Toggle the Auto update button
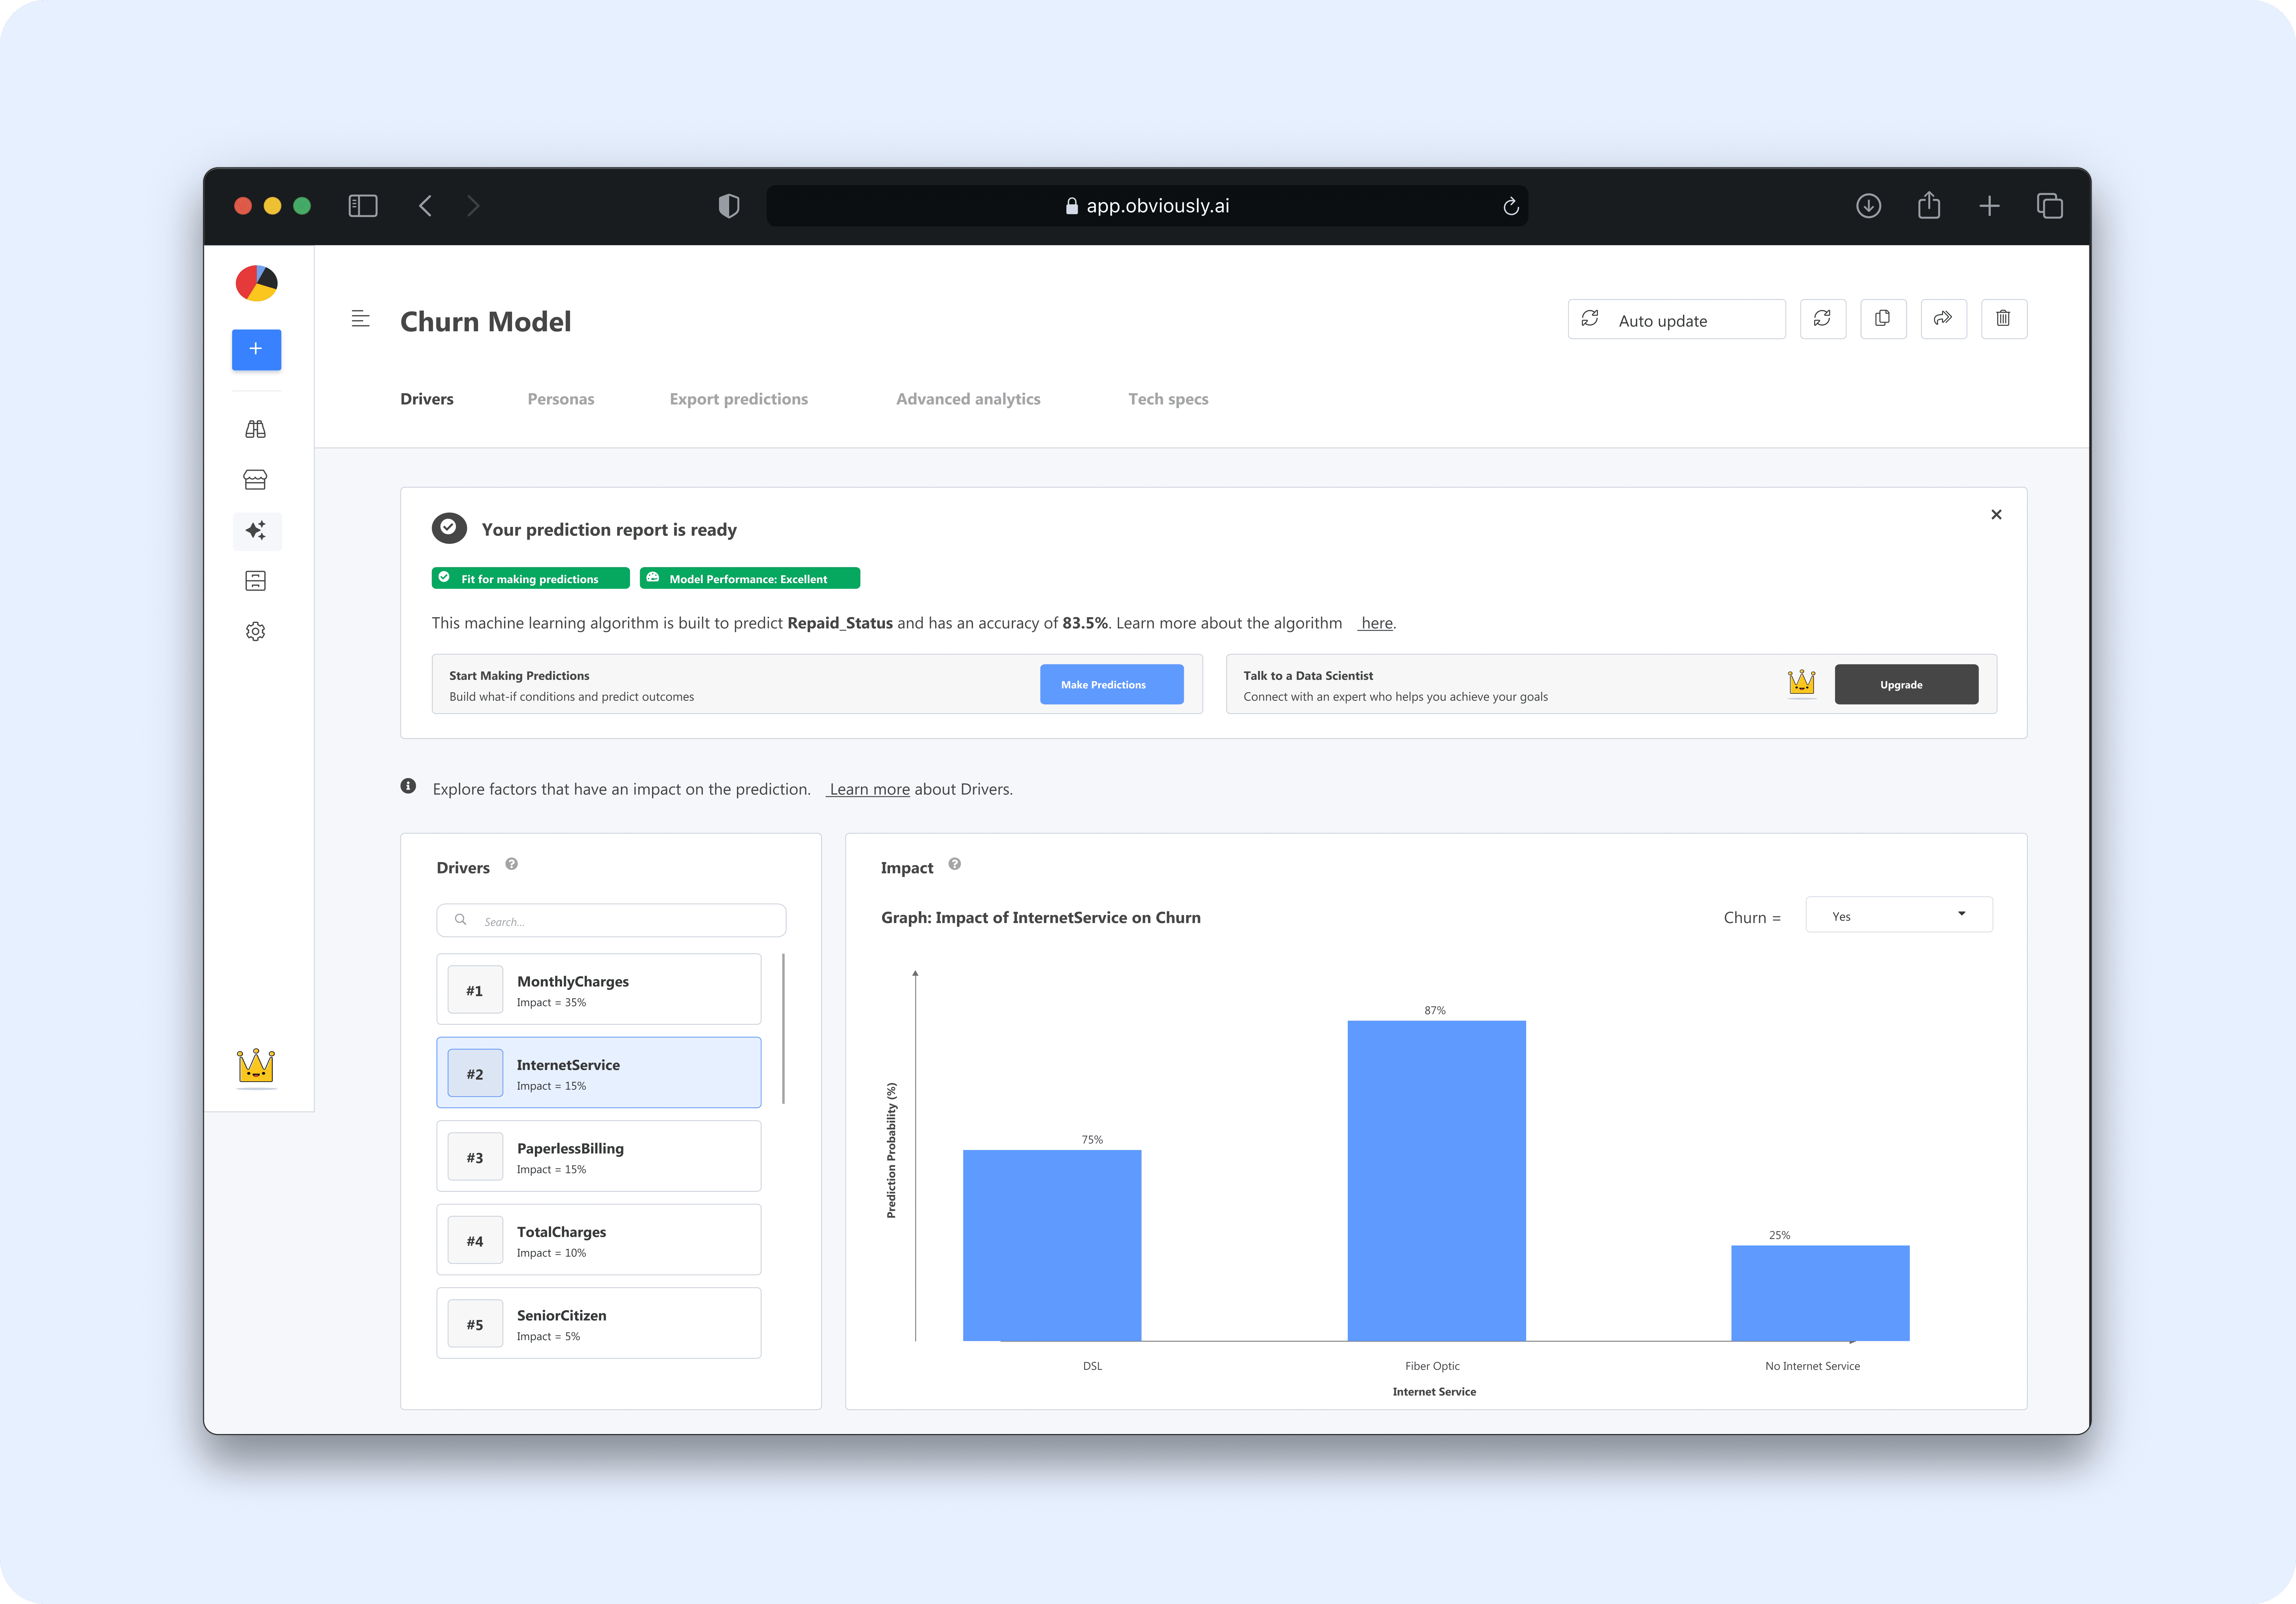The height and width of the screenshot is (1604, 2296). pyautogui.click(x=1676, y=320)
